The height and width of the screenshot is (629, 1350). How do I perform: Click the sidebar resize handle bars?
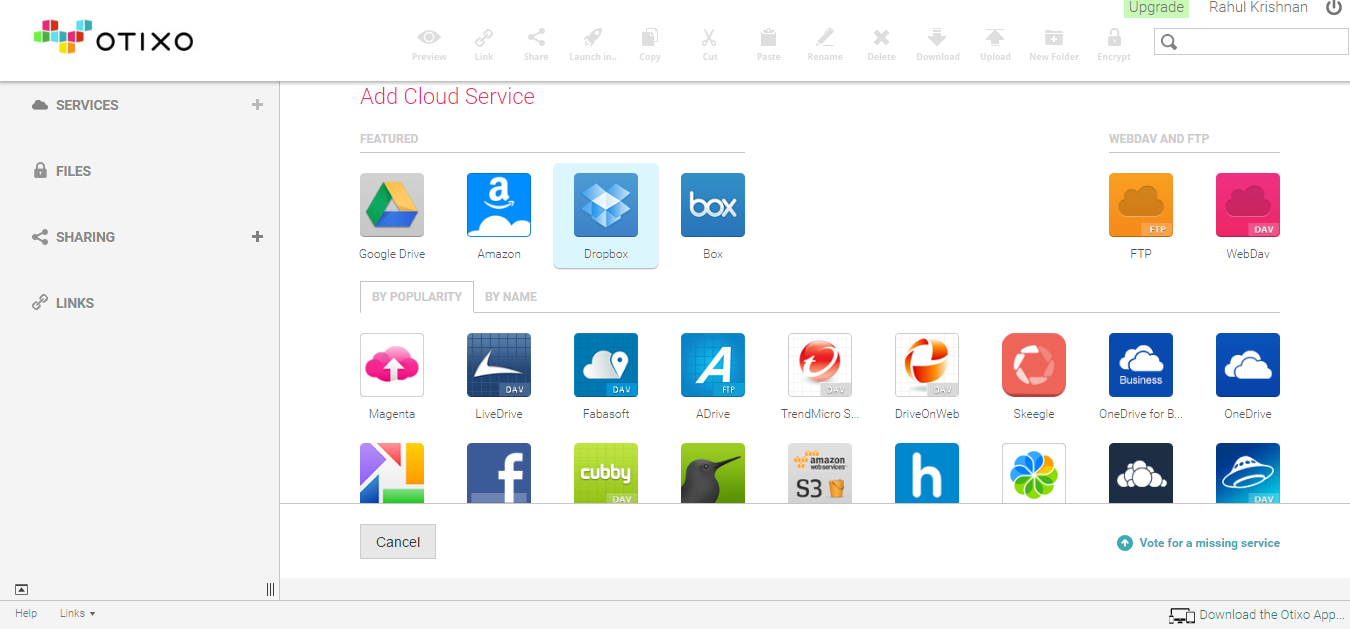click(x=270, y=590)
